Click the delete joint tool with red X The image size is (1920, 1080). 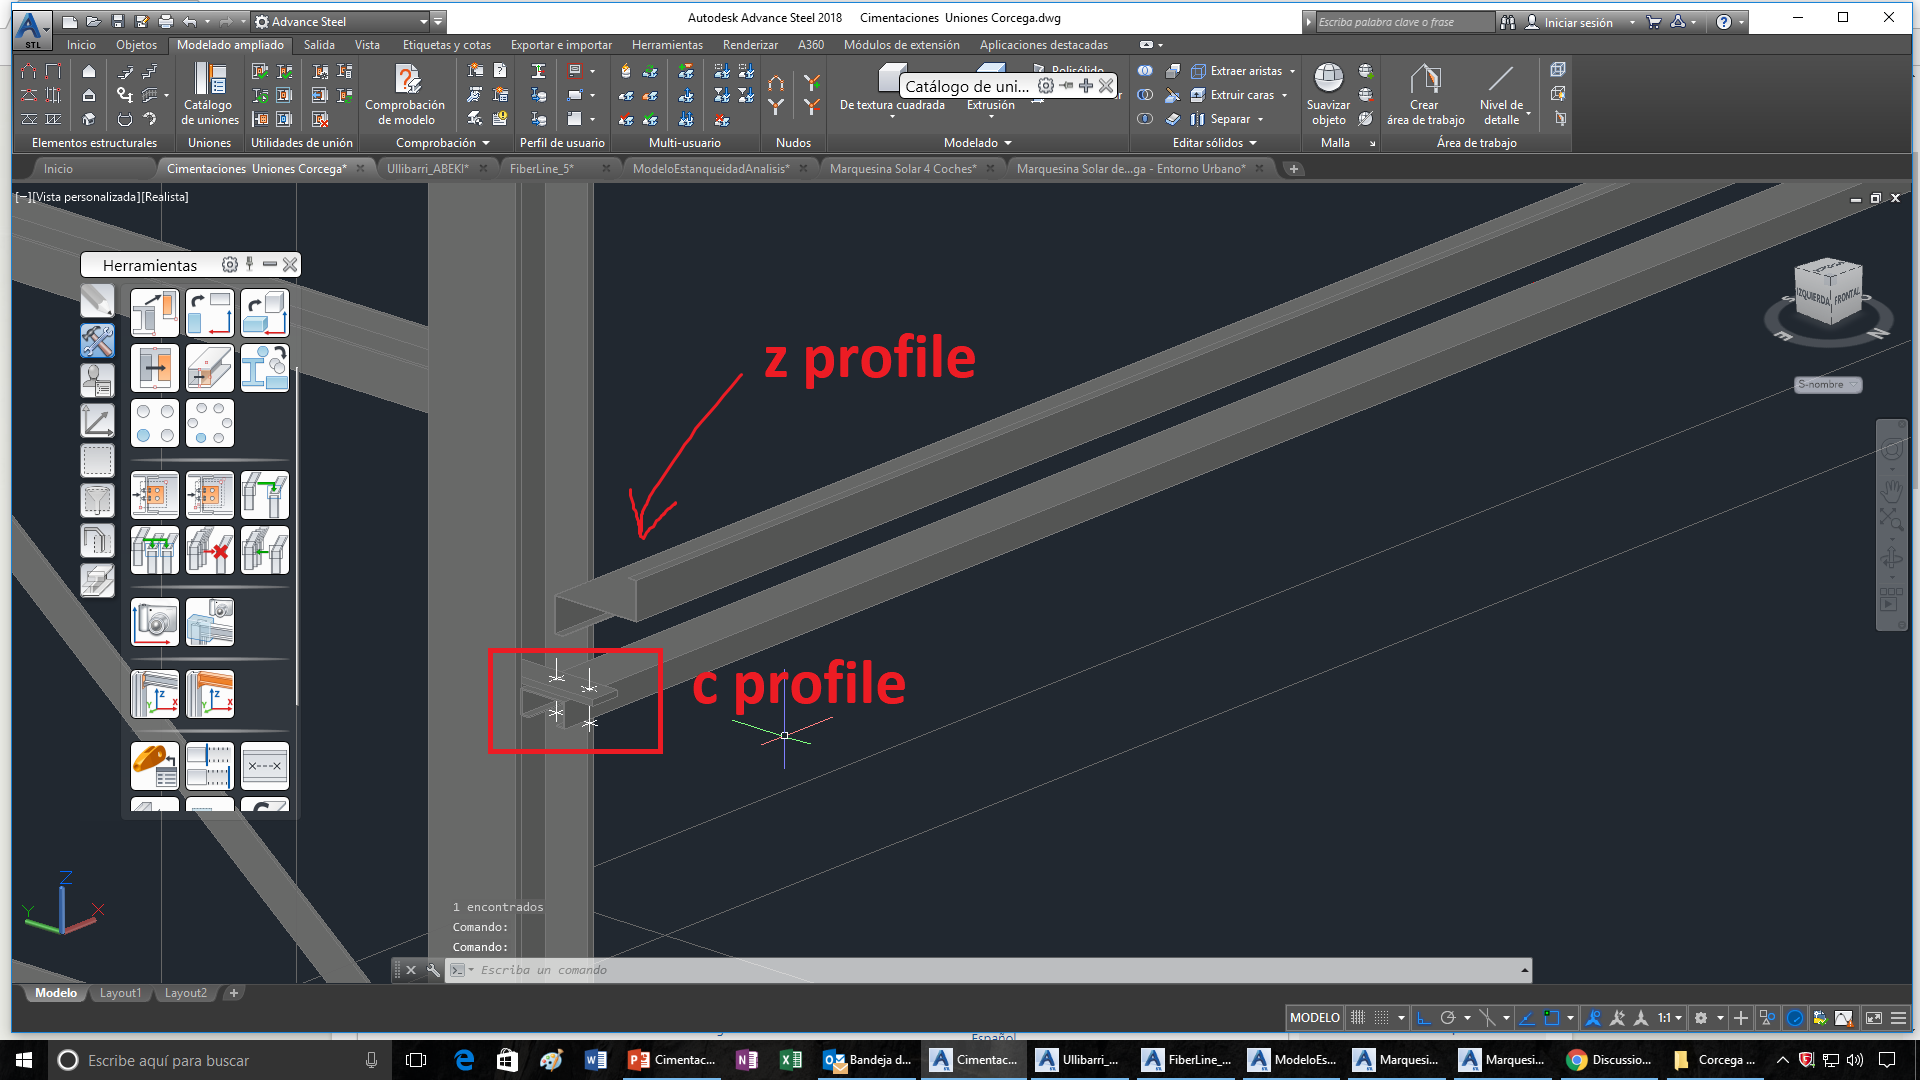pos(210,550)
